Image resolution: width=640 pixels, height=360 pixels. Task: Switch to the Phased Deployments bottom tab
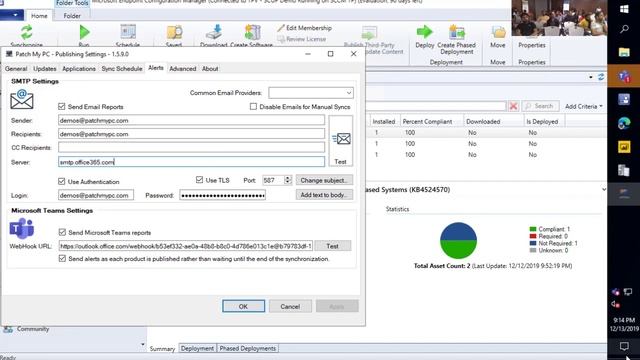247,348
